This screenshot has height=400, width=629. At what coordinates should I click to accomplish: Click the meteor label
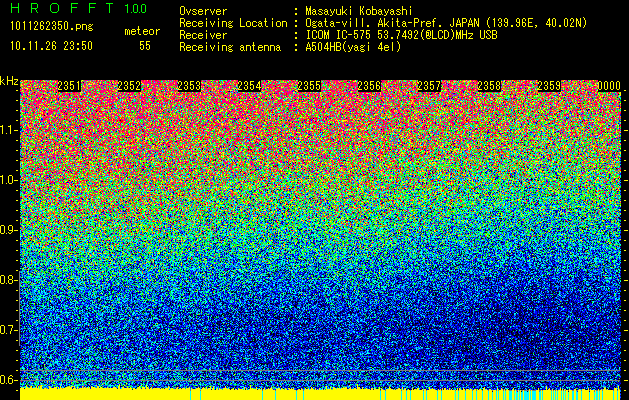tap(142, 31)
